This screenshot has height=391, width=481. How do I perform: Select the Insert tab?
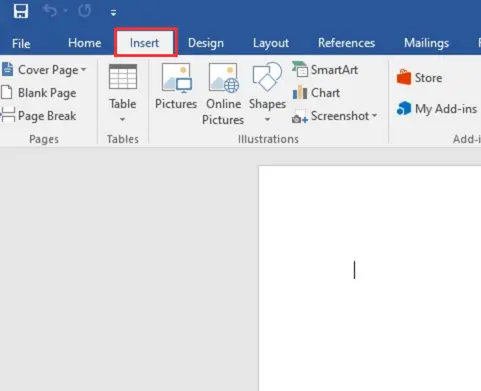pyautogui.click(x=144, y=43)
